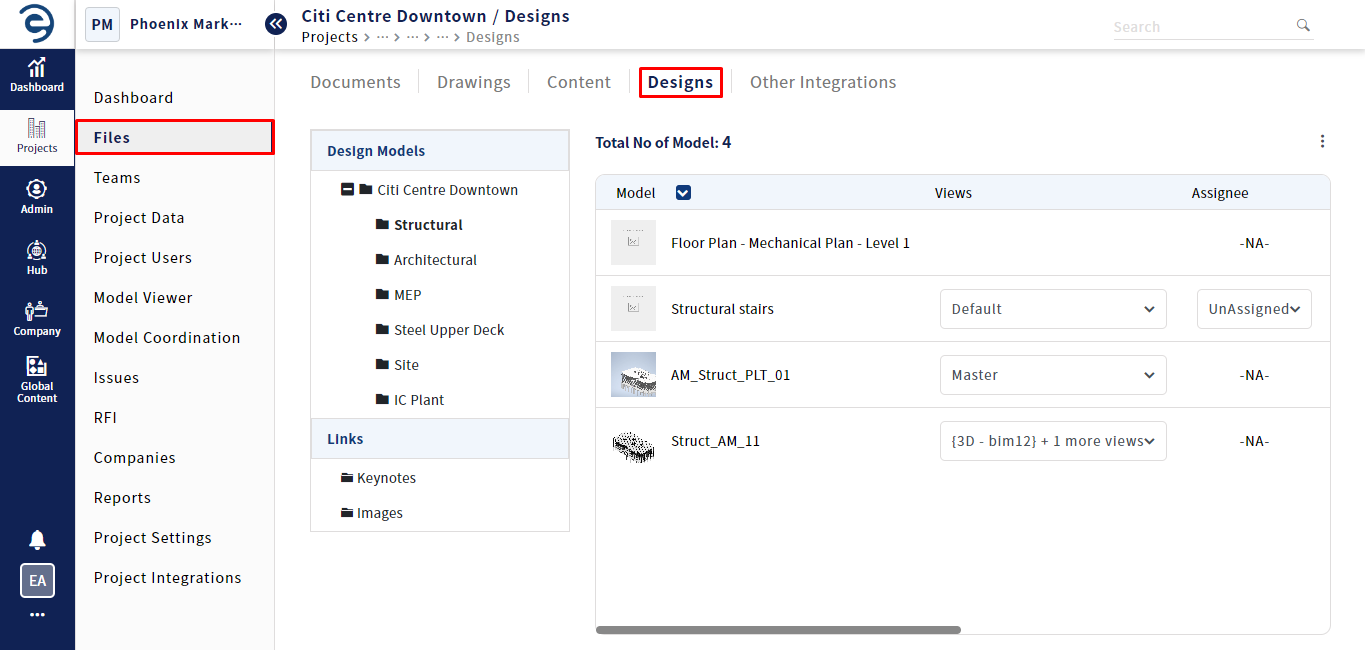The image size is (1365, 650).
Task: Click the Projects breadcrumb link
Action: pos(329,37)
